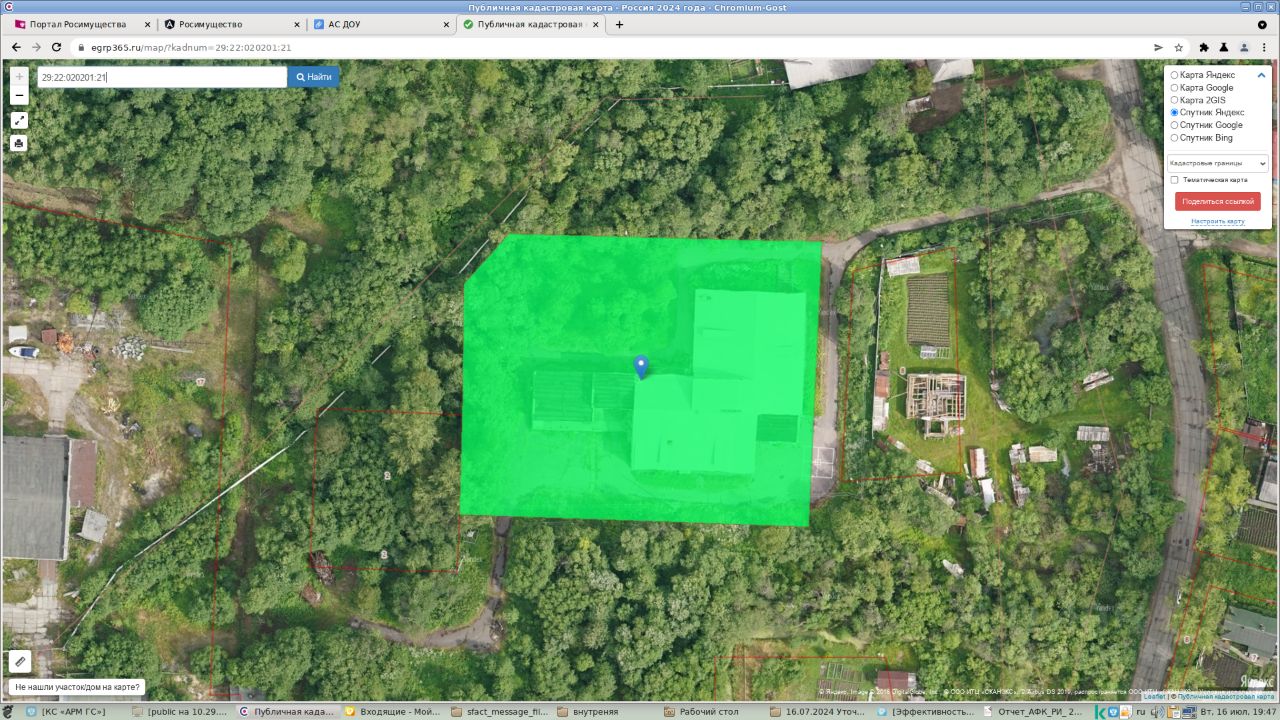Open the Кадастровые границы dropdown

[x=1217, y=162]
